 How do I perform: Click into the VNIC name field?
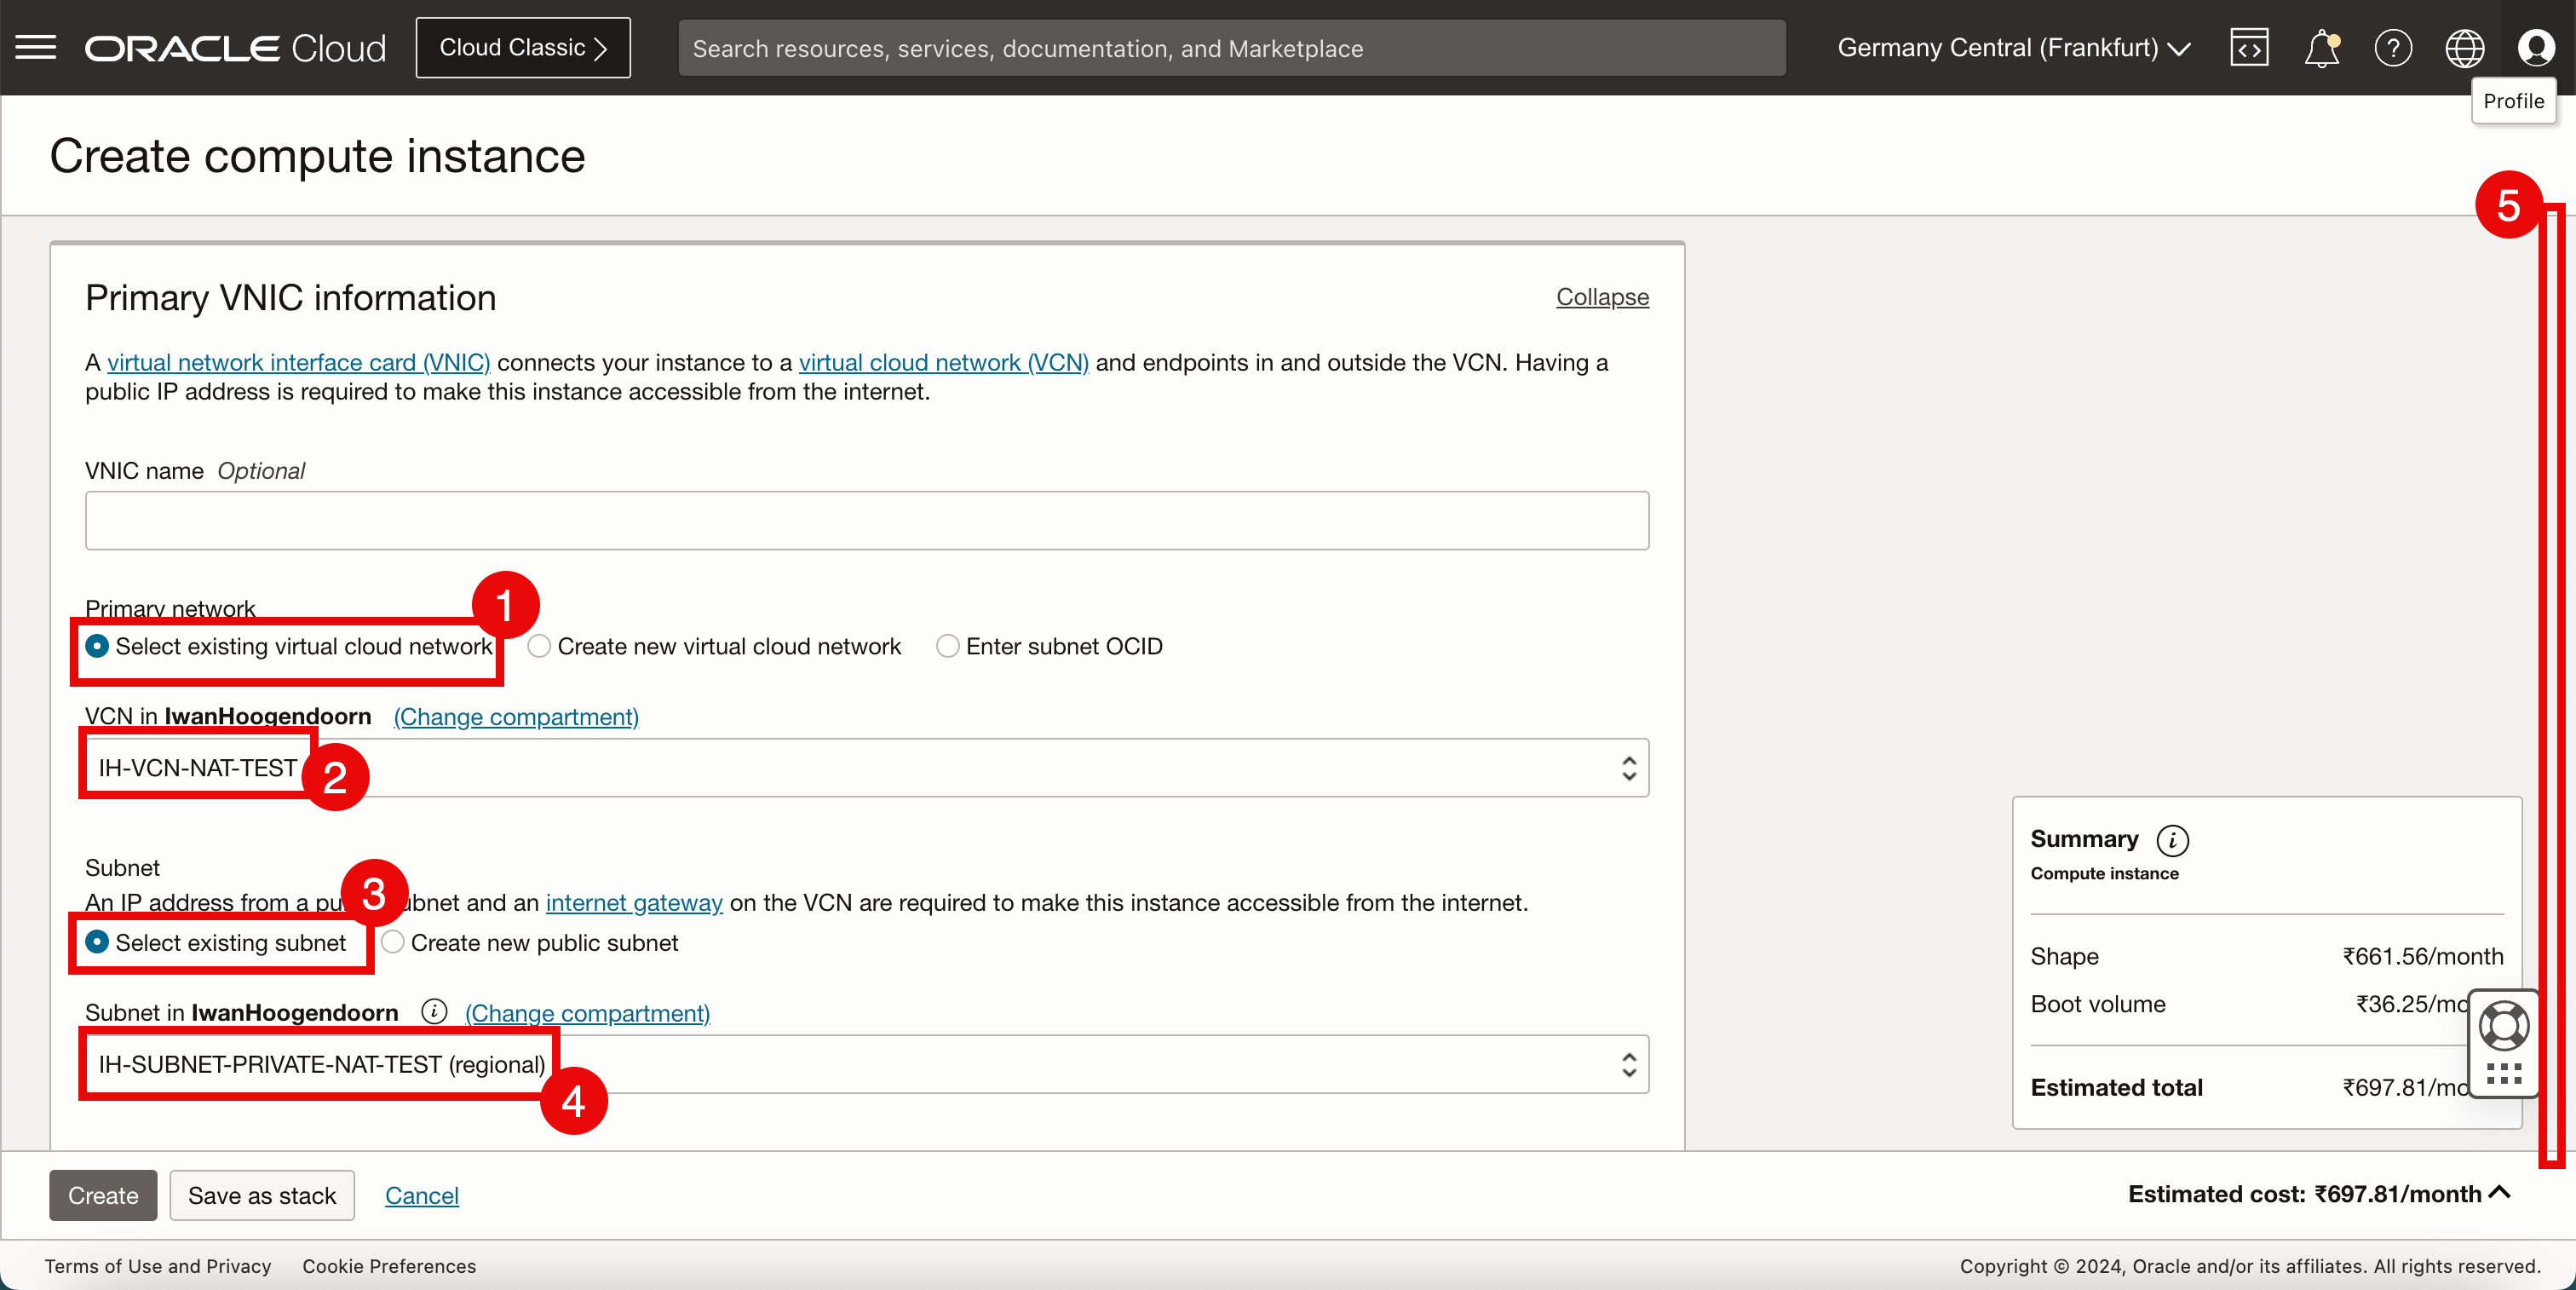866,520
